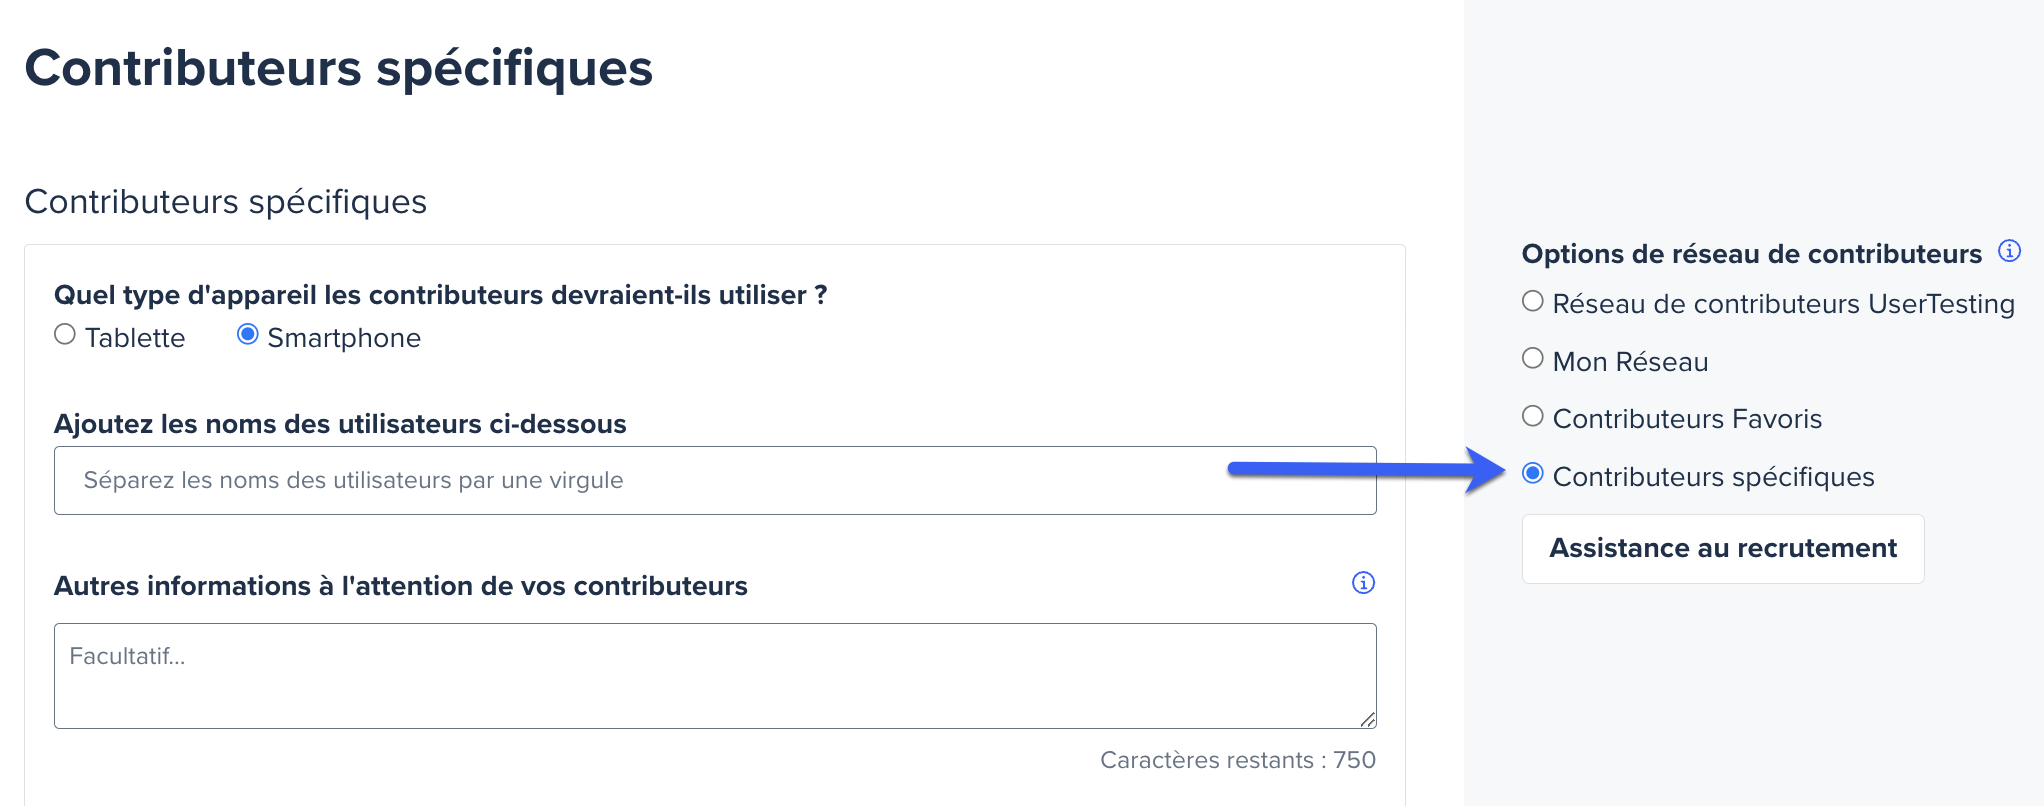This screenshot has height=806, width=2044.
Task: Click the Réseau de contributeurs UserTesting label text
Action: (1783, 304)
